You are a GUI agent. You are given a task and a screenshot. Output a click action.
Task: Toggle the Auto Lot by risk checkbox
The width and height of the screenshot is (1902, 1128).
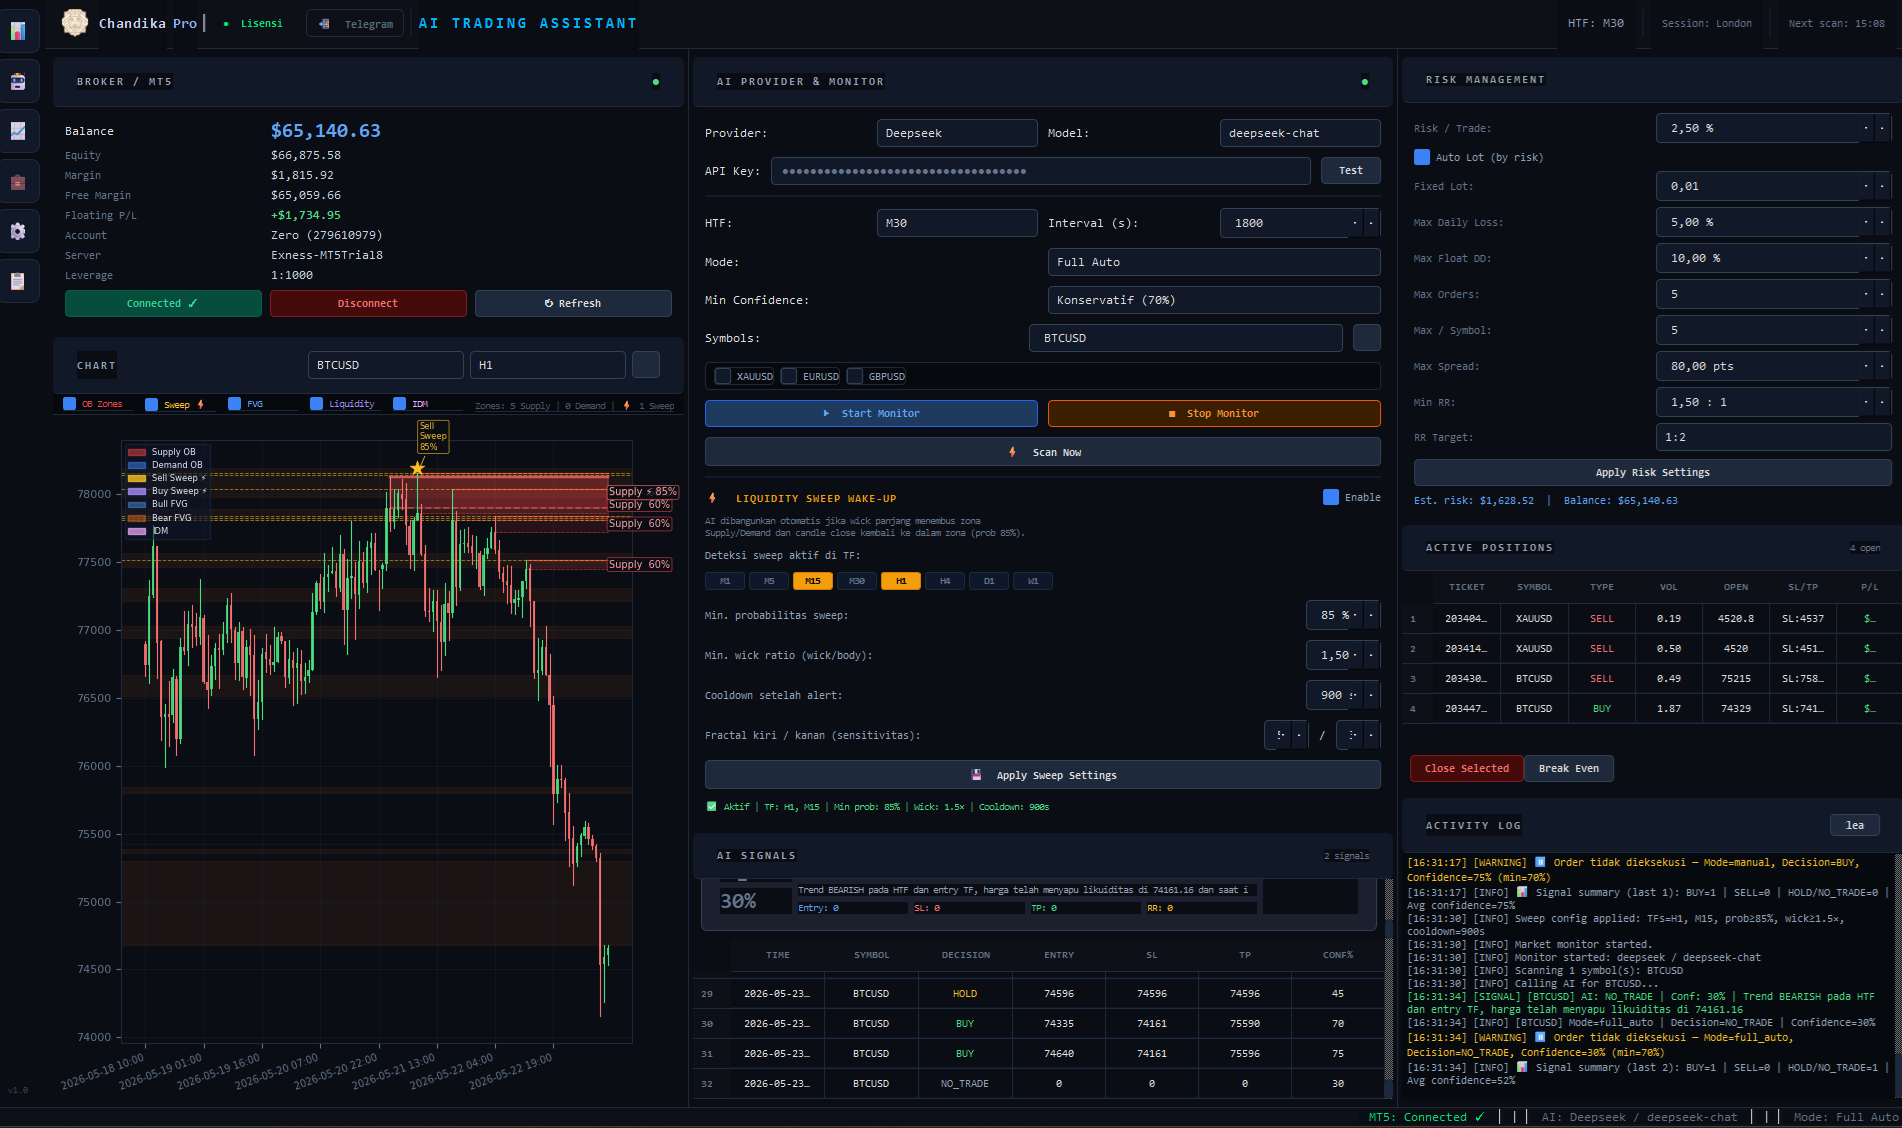coord(1422,157)
